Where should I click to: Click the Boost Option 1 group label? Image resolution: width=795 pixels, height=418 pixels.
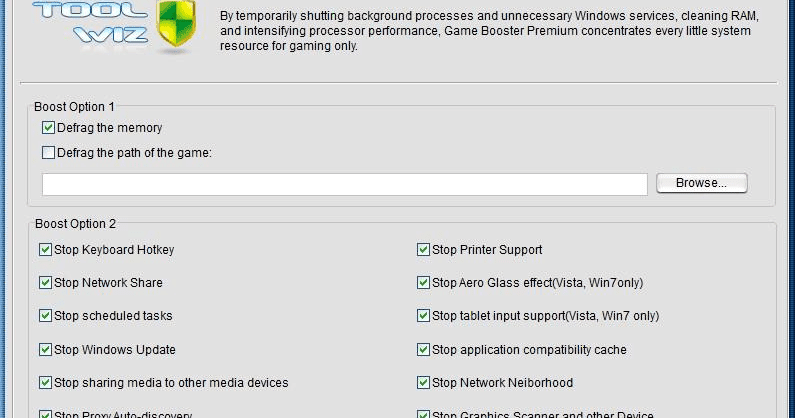click(x=75, y=107)
